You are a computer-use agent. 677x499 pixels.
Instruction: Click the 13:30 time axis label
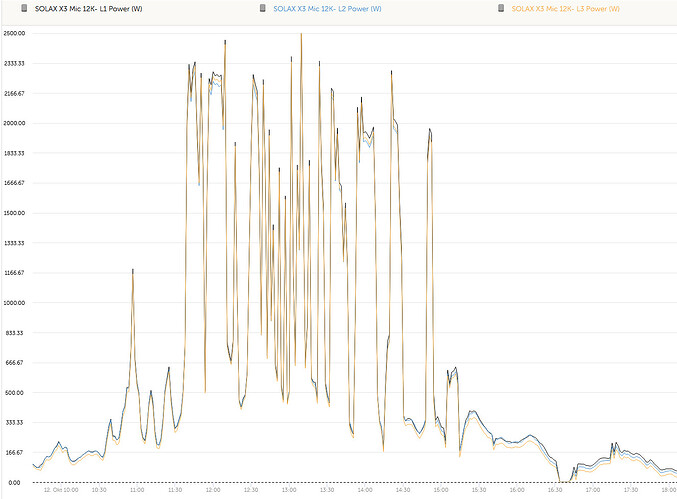click(327, 490)
